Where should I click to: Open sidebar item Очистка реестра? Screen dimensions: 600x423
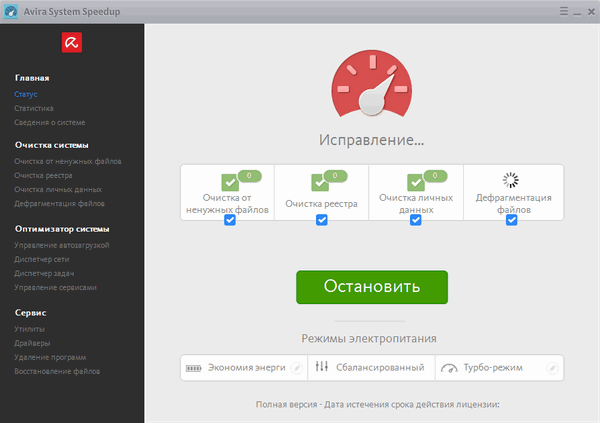point(43,175)
